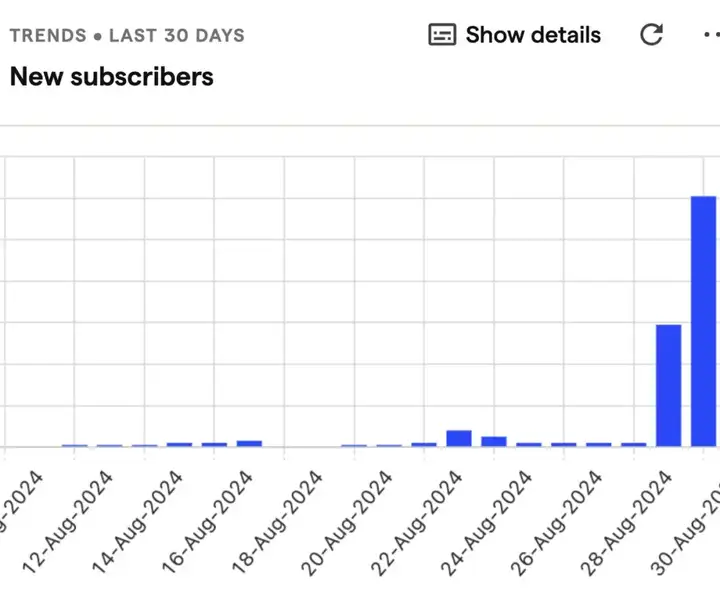Screen dimensions: 720x591
Task: Click the 29-Aug-2024 bar in chart
Action: [669, 385]
